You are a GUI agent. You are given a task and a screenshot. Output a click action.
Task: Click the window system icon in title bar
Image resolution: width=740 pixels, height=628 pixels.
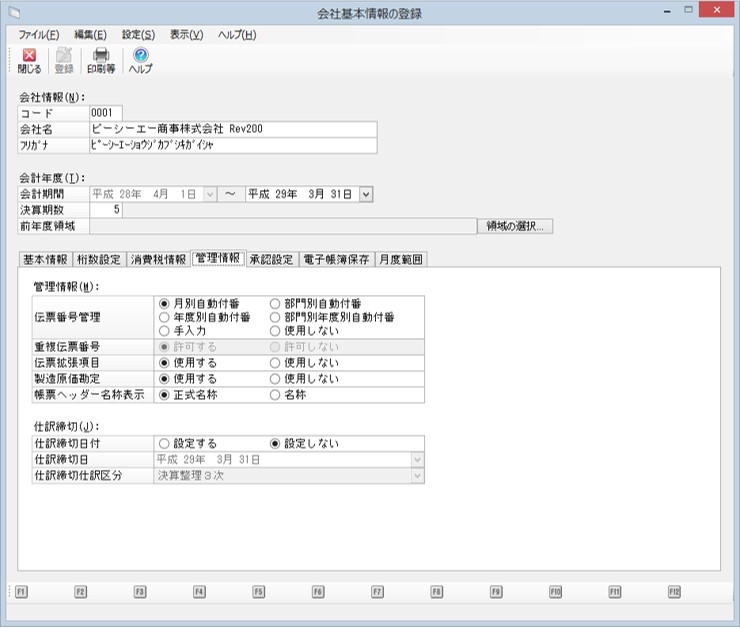pyautogui.click(x=14, y=13)
